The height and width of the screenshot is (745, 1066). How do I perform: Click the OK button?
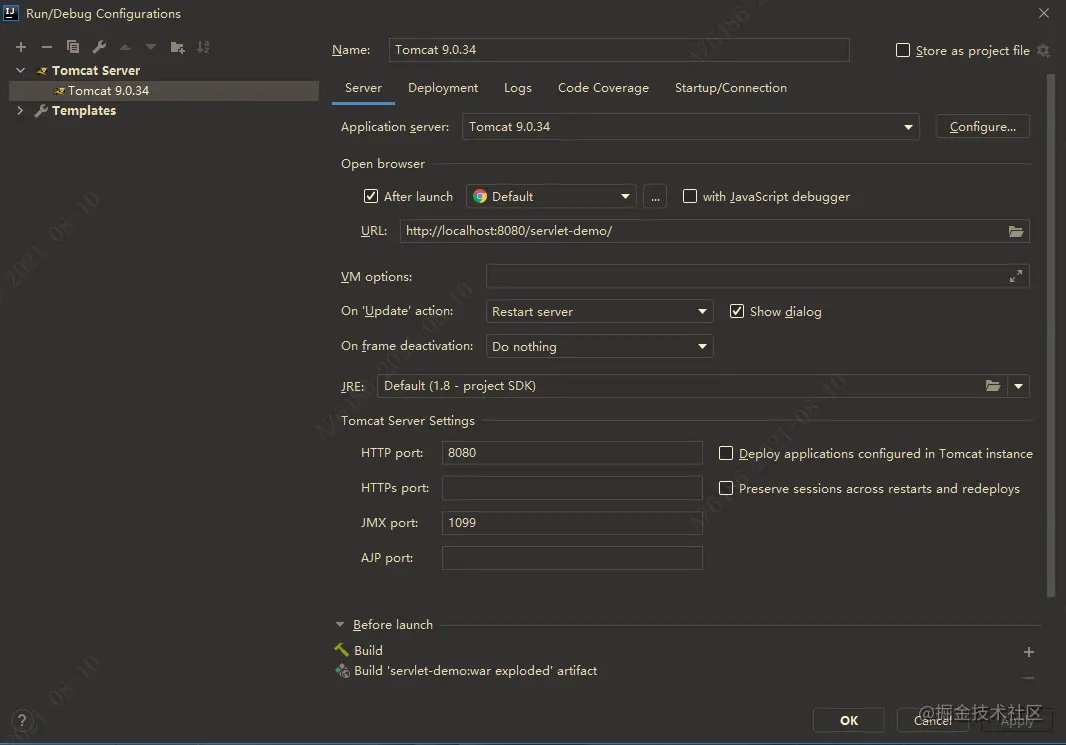pos(849,721)
